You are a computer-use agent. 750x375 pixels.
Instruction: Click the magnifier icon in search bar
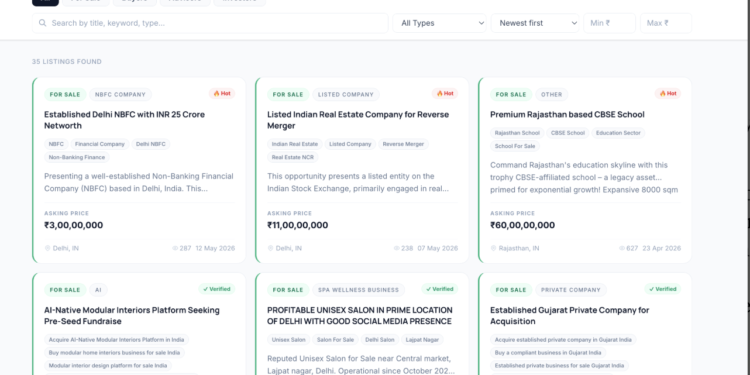coord(43,23)
